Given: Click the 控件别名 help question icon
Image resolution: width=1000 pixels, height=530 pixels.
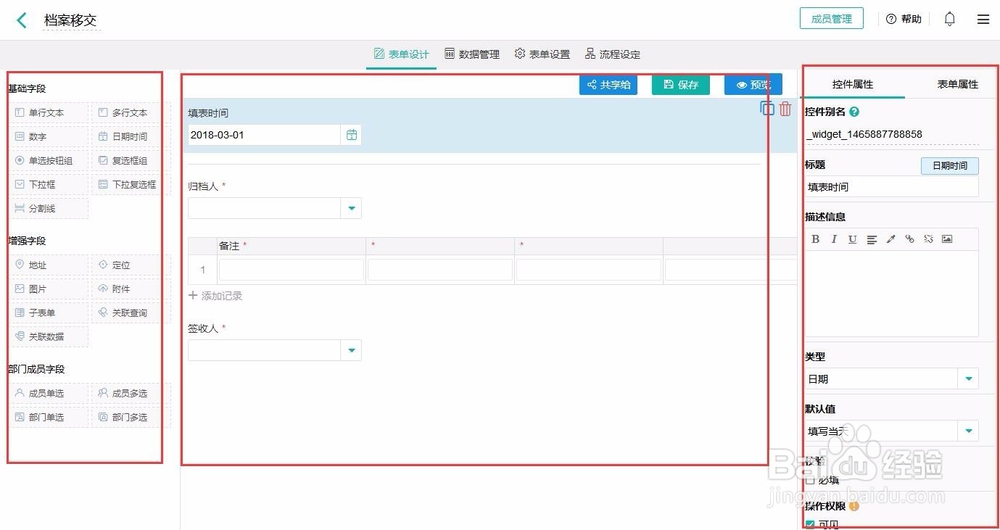Looking at the screenshot, I should pyautogui.click(x=855, y=112).
